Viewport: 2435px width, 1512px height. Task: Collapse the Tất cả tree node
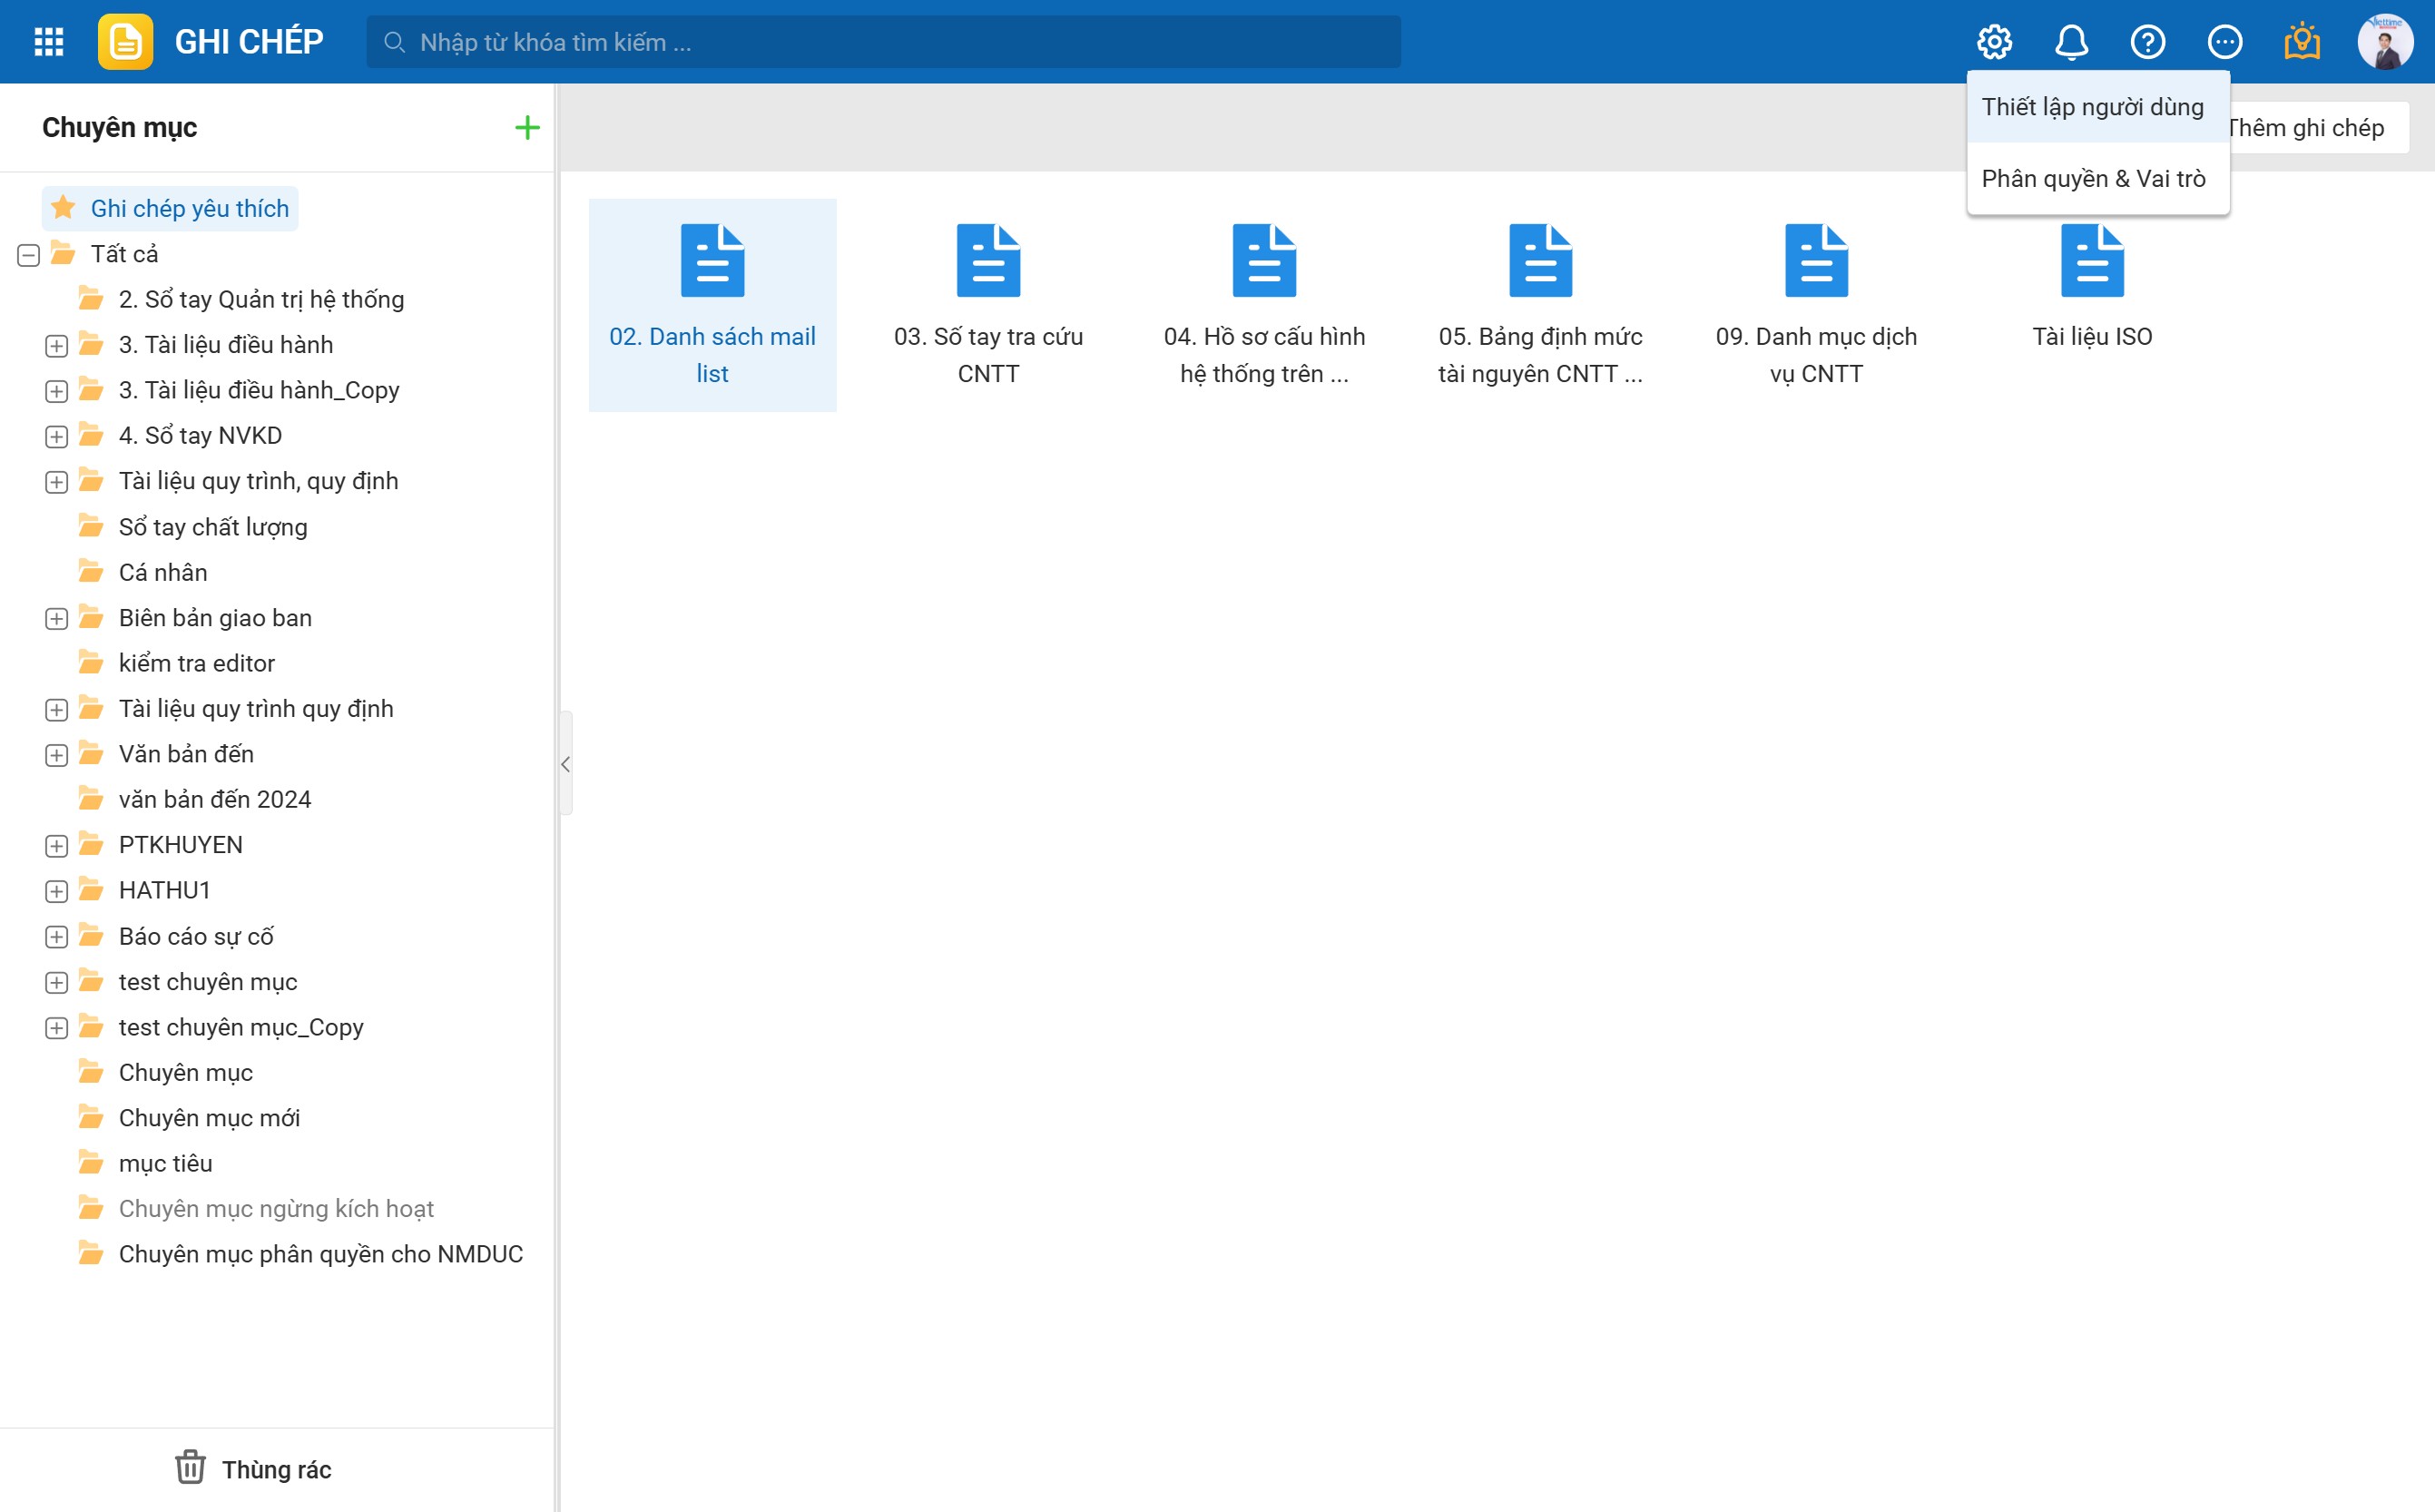(29, 255)
